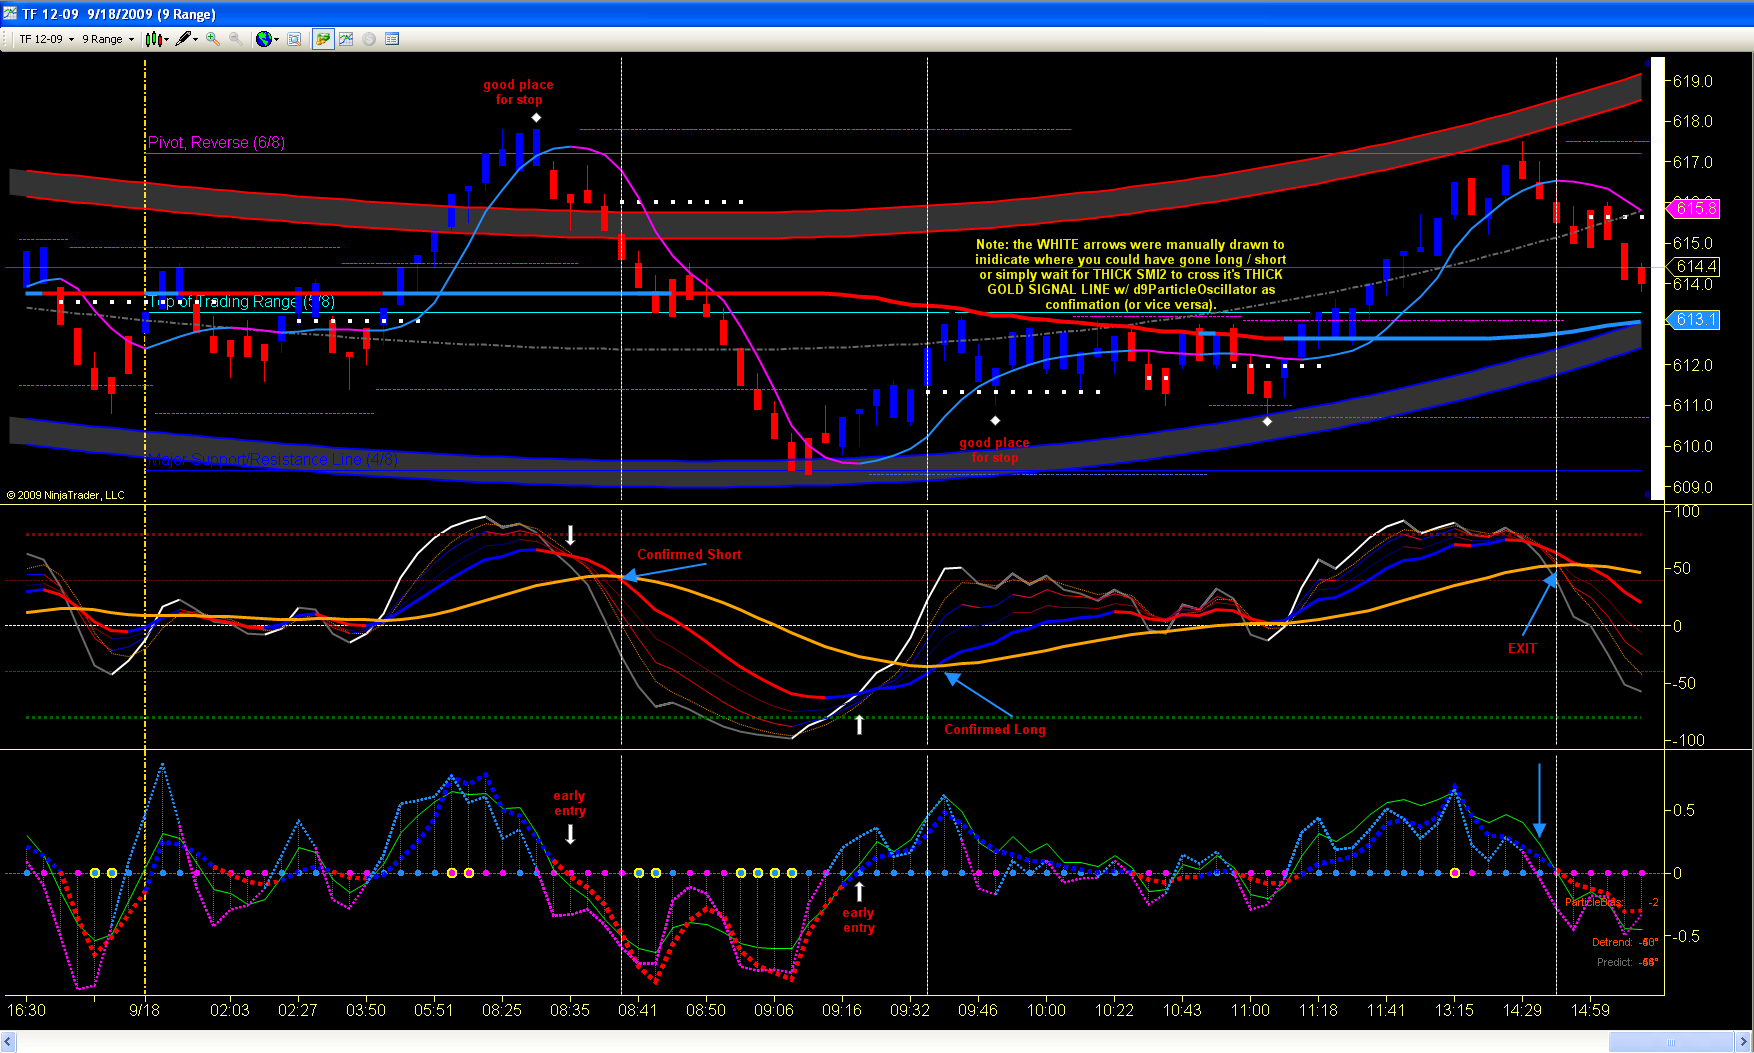Click the candlestick chart style icon
The image size is (1754, 1053).
tap(153, 39)
